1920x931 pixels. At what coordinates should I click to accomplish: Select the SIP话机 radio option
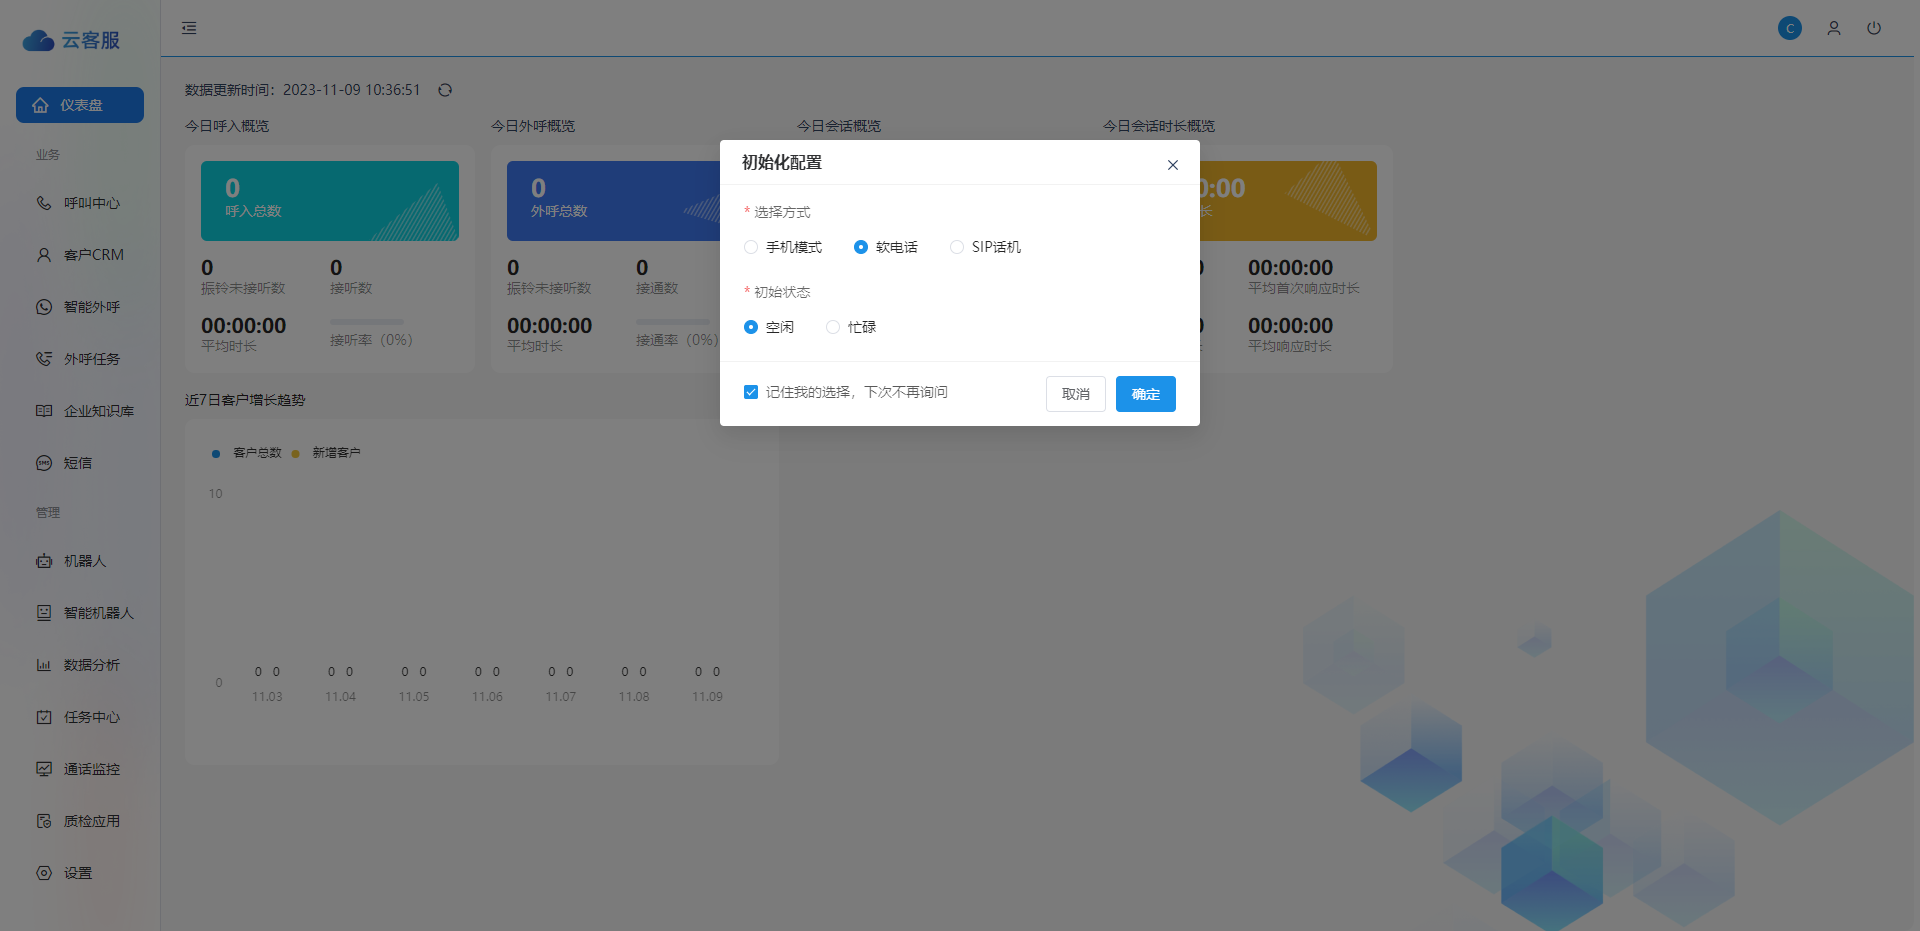pos(957,247)
